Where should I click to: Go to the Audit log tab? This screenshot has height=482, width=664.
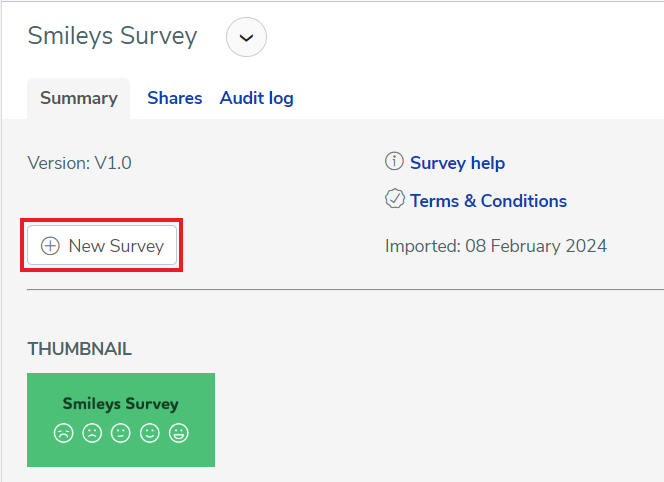pyautogui.click(x=256, y=98)
